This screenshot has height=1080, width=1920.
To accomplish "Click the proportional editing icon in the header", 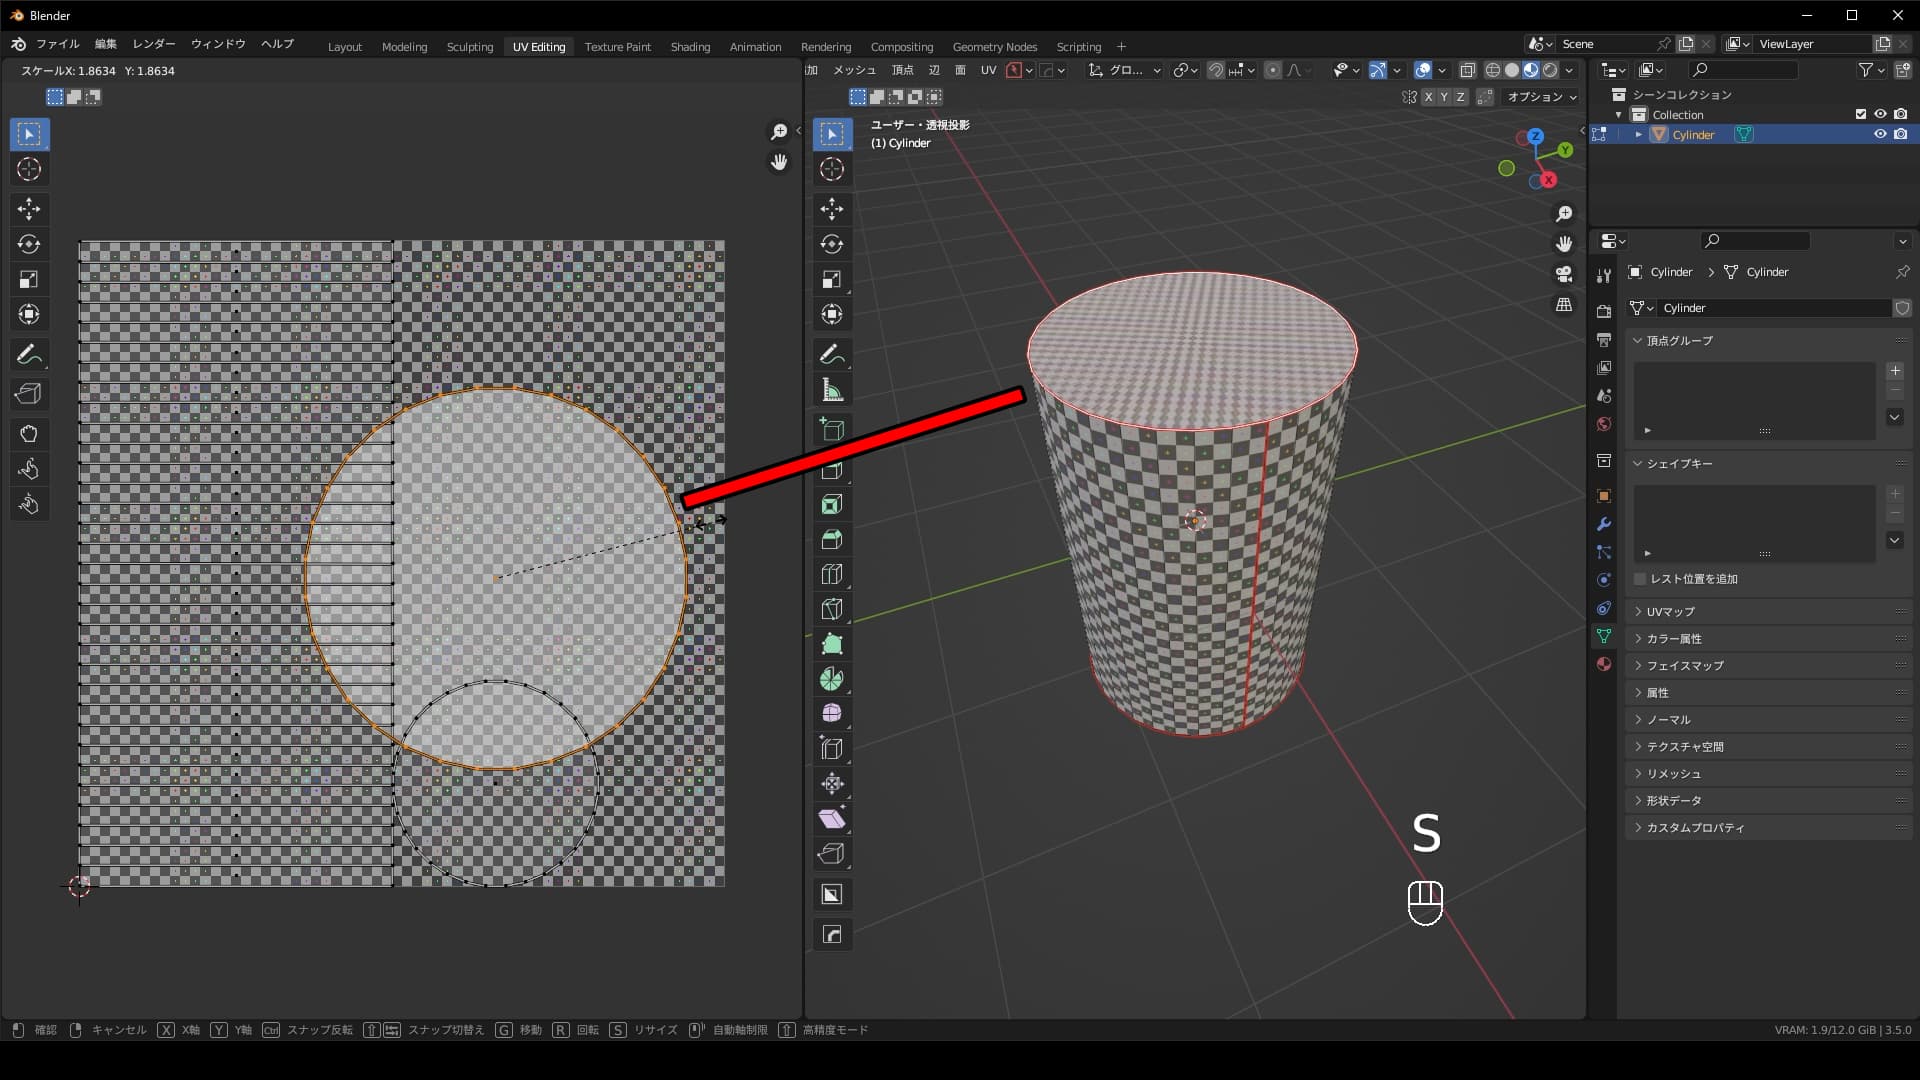I will (x=1274, y=70).
